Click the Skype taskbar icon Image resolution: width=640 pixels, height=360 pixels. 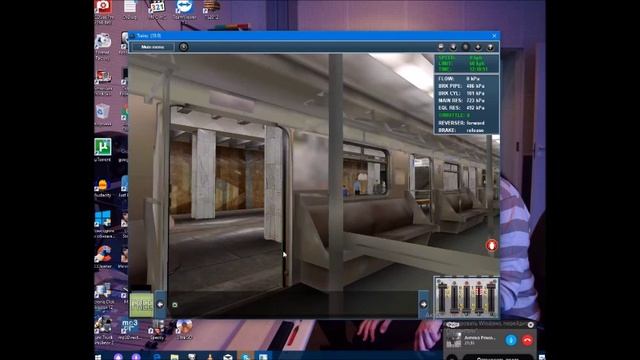(x=246, y=357)
